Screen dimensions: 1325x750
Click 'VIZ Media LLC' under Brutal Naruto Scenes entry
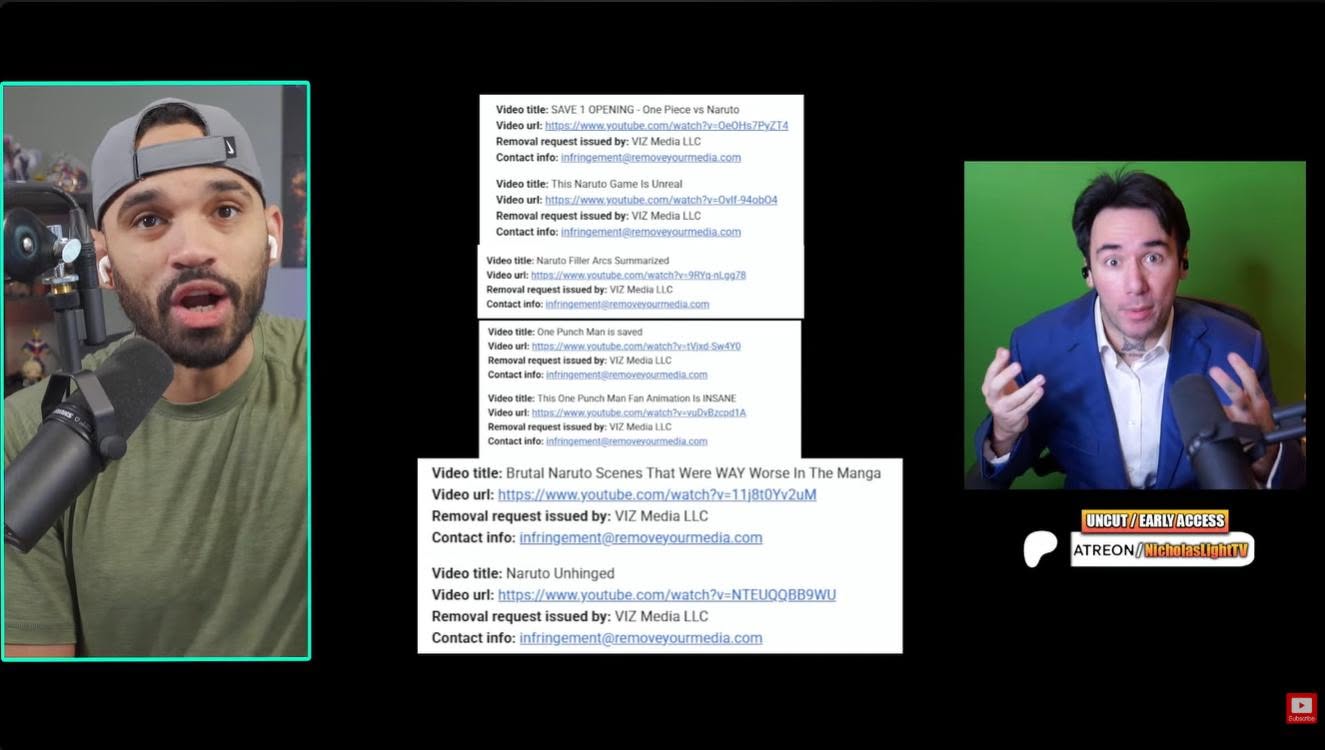661,517
